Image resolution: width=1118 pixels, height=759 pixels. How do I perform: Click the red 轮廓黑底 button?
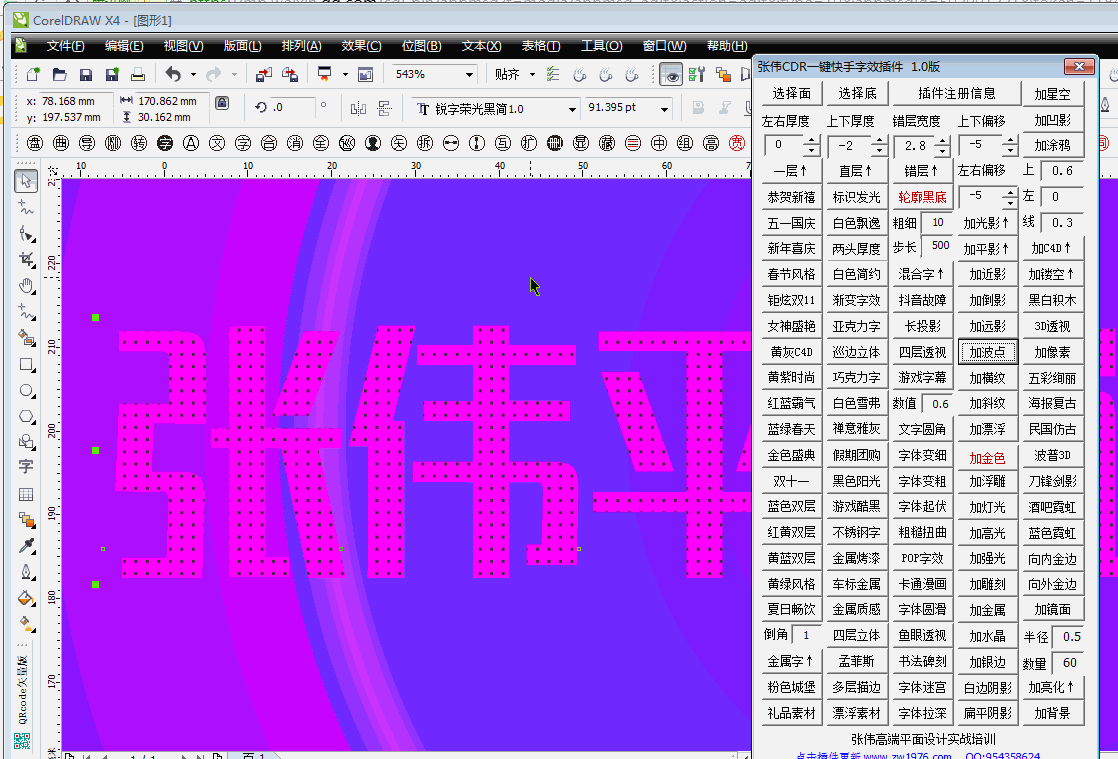click(922, 197)
